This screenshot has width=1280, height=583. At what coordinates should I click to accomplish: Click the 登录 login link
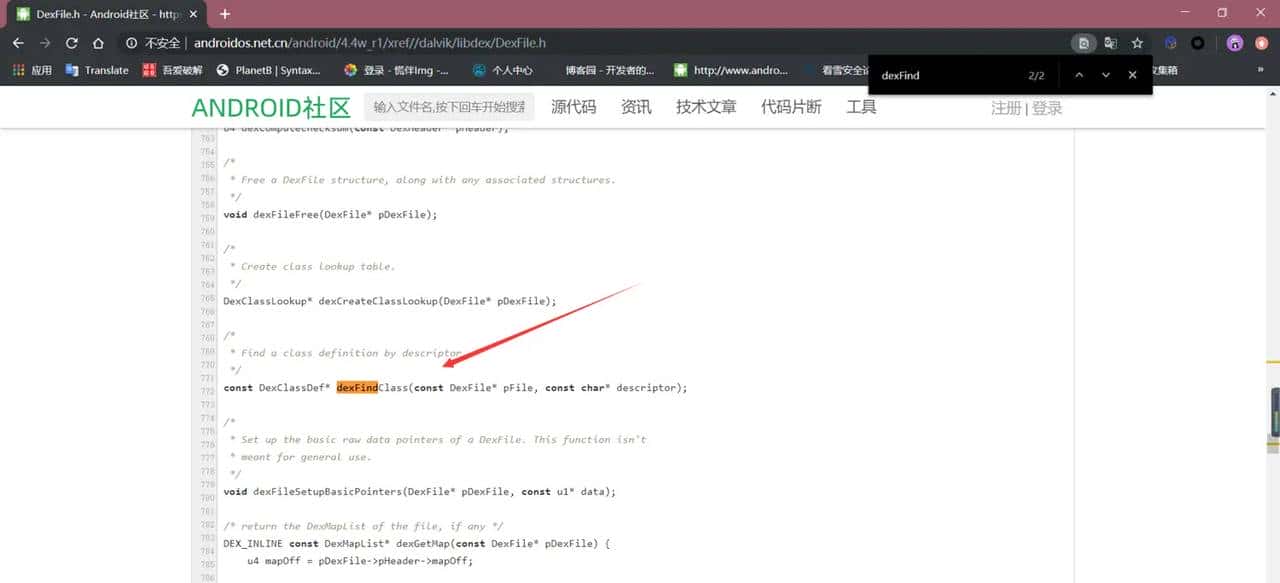[x=1046, y=107]
